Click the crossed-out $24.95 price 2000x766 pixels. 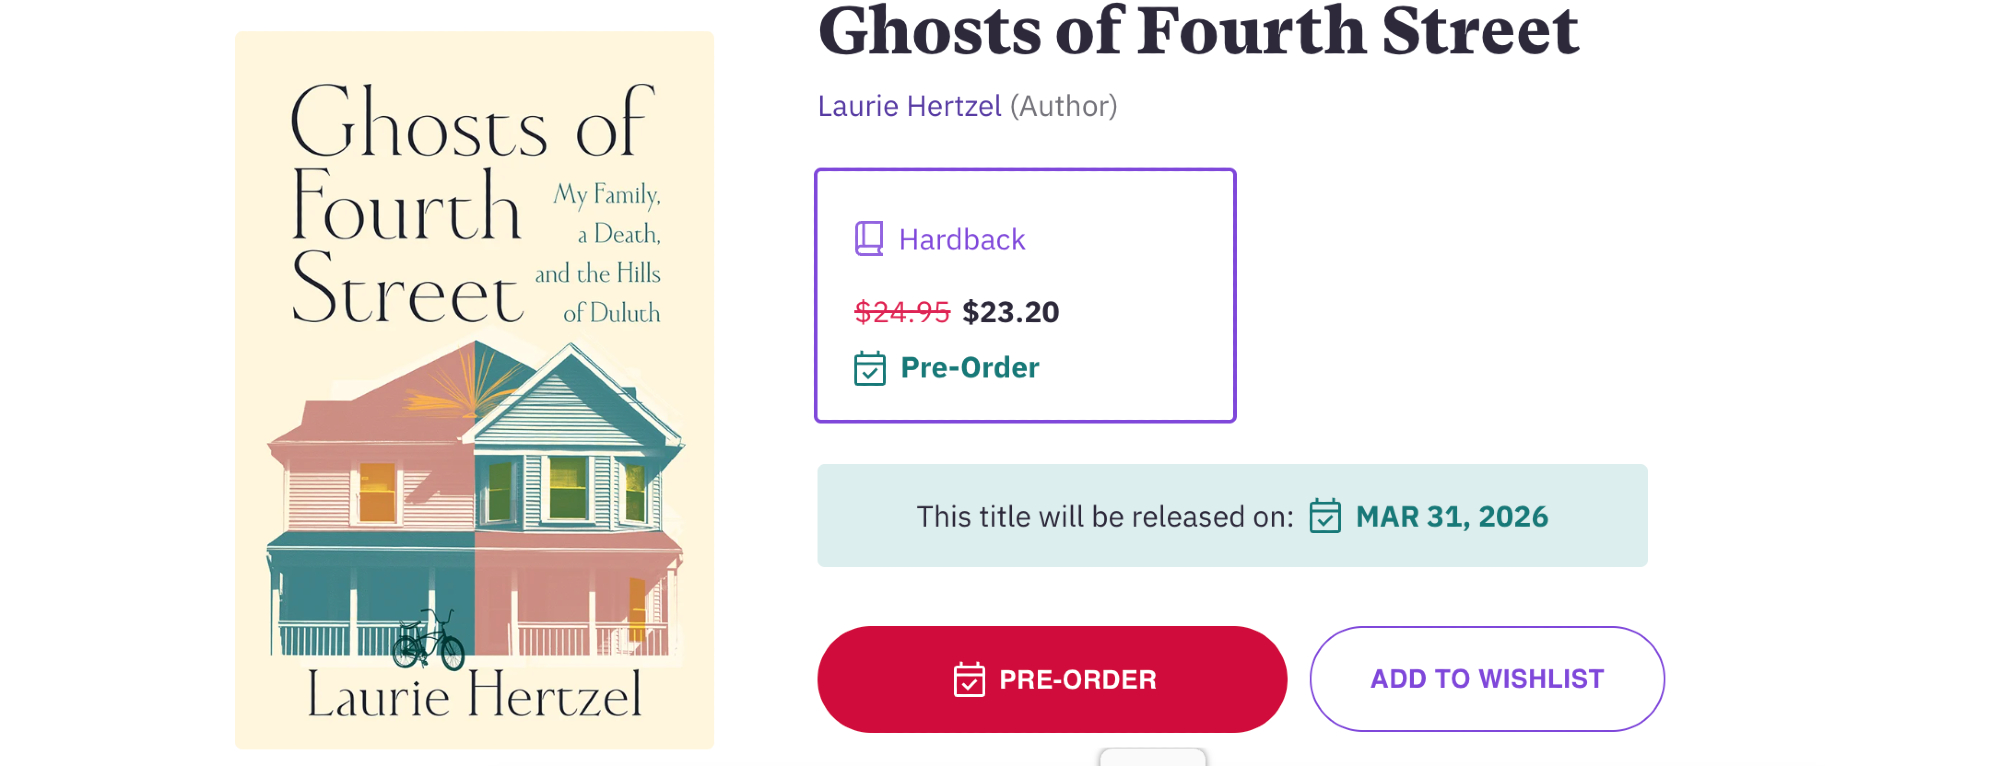coord(901,312)
